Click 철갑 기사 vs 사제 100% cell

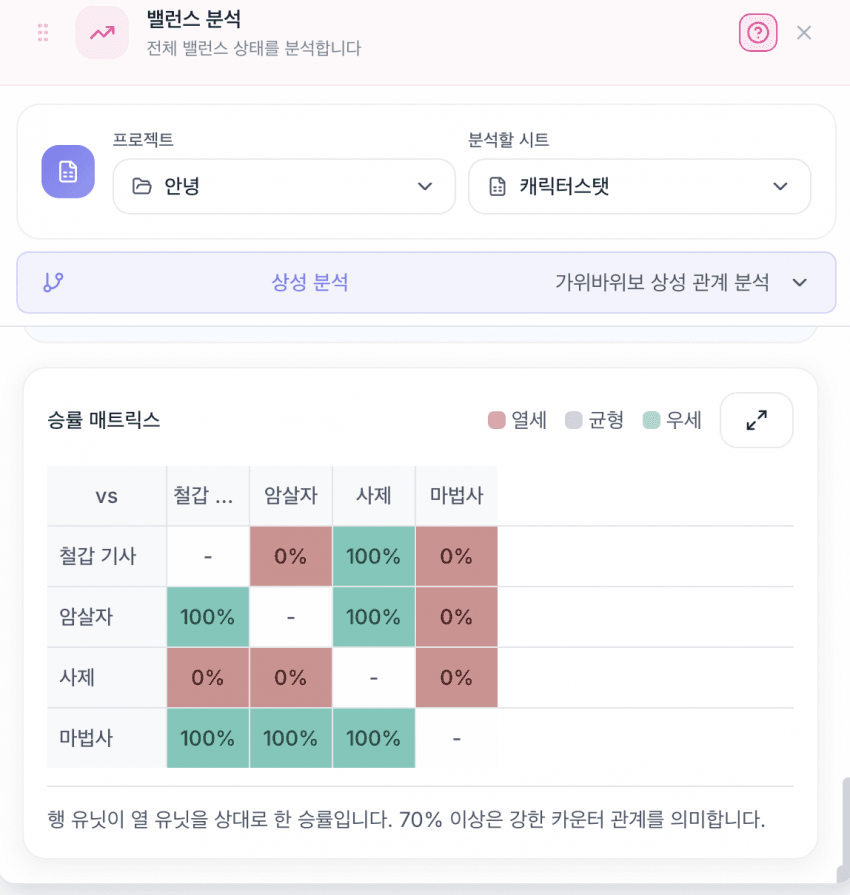[373, 556]
